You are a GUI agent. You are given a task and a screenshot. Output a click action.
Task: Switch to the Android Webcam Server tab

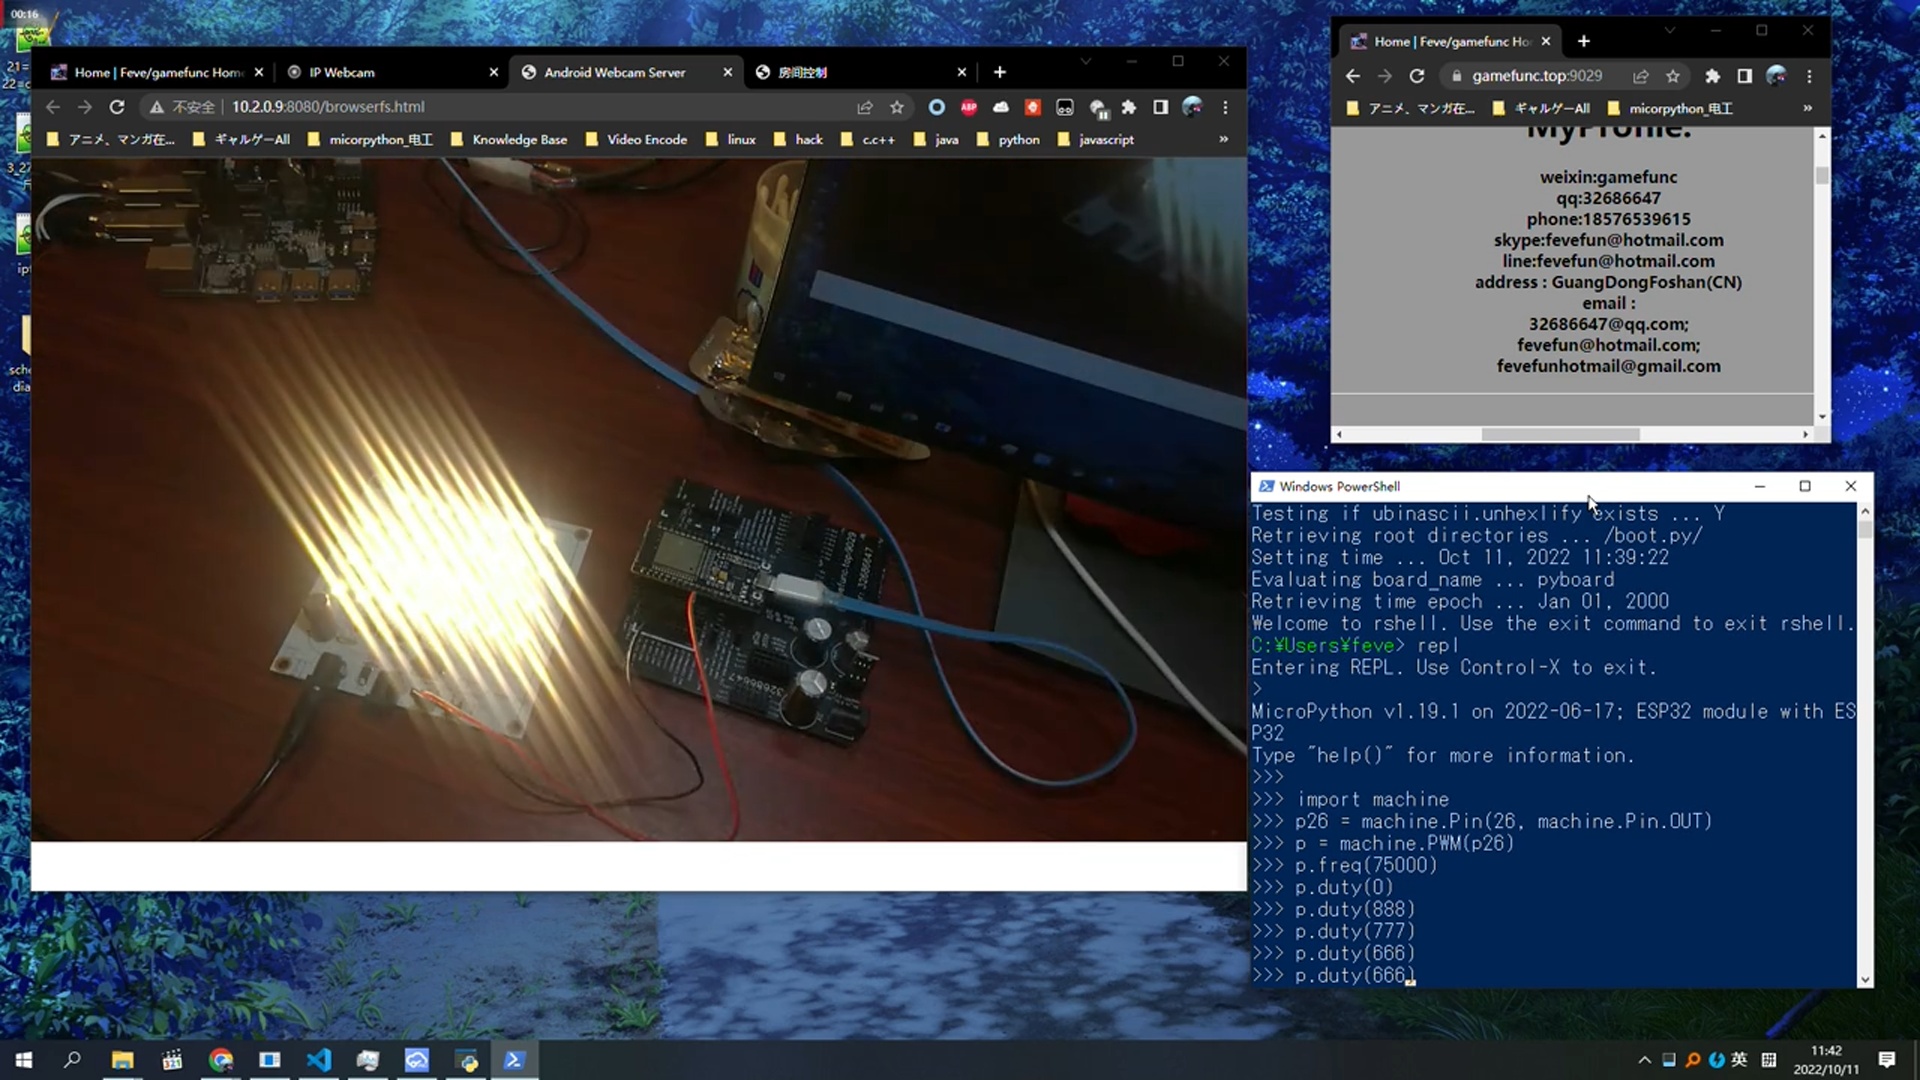tap(615, 72)
